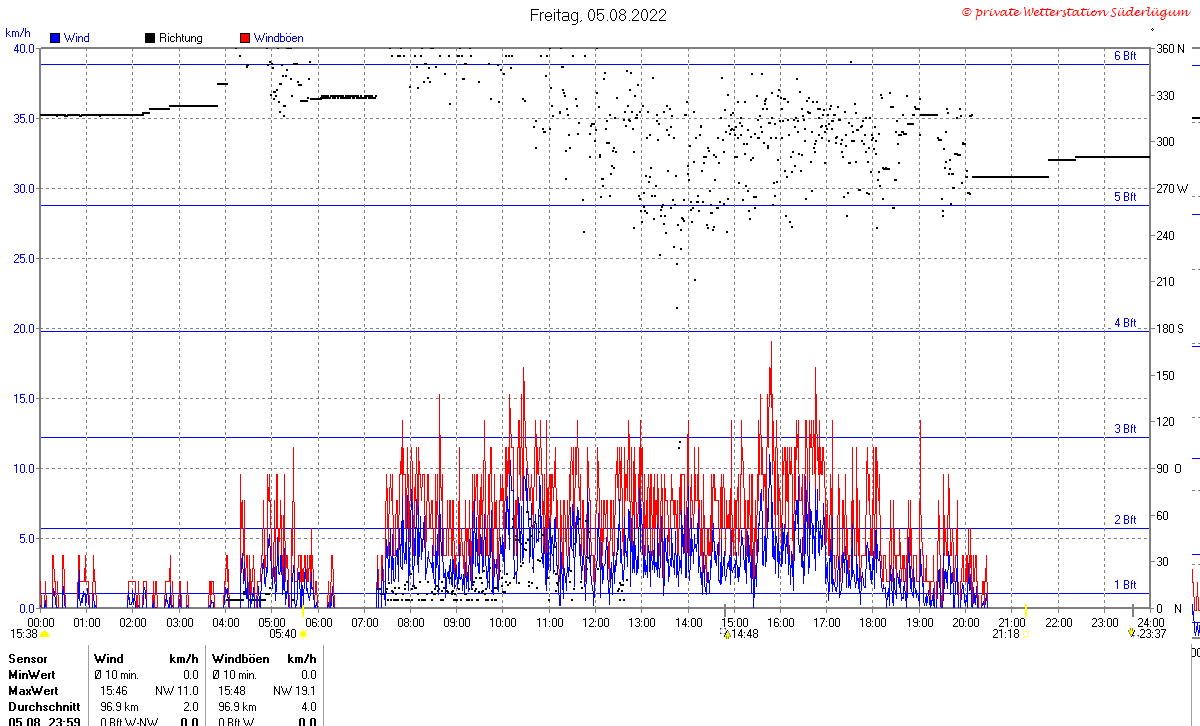Click the 360 N direction axis label
The width and height of the screenshot is (1200, 726).
pyautogui.click(x=1170, y=49)
